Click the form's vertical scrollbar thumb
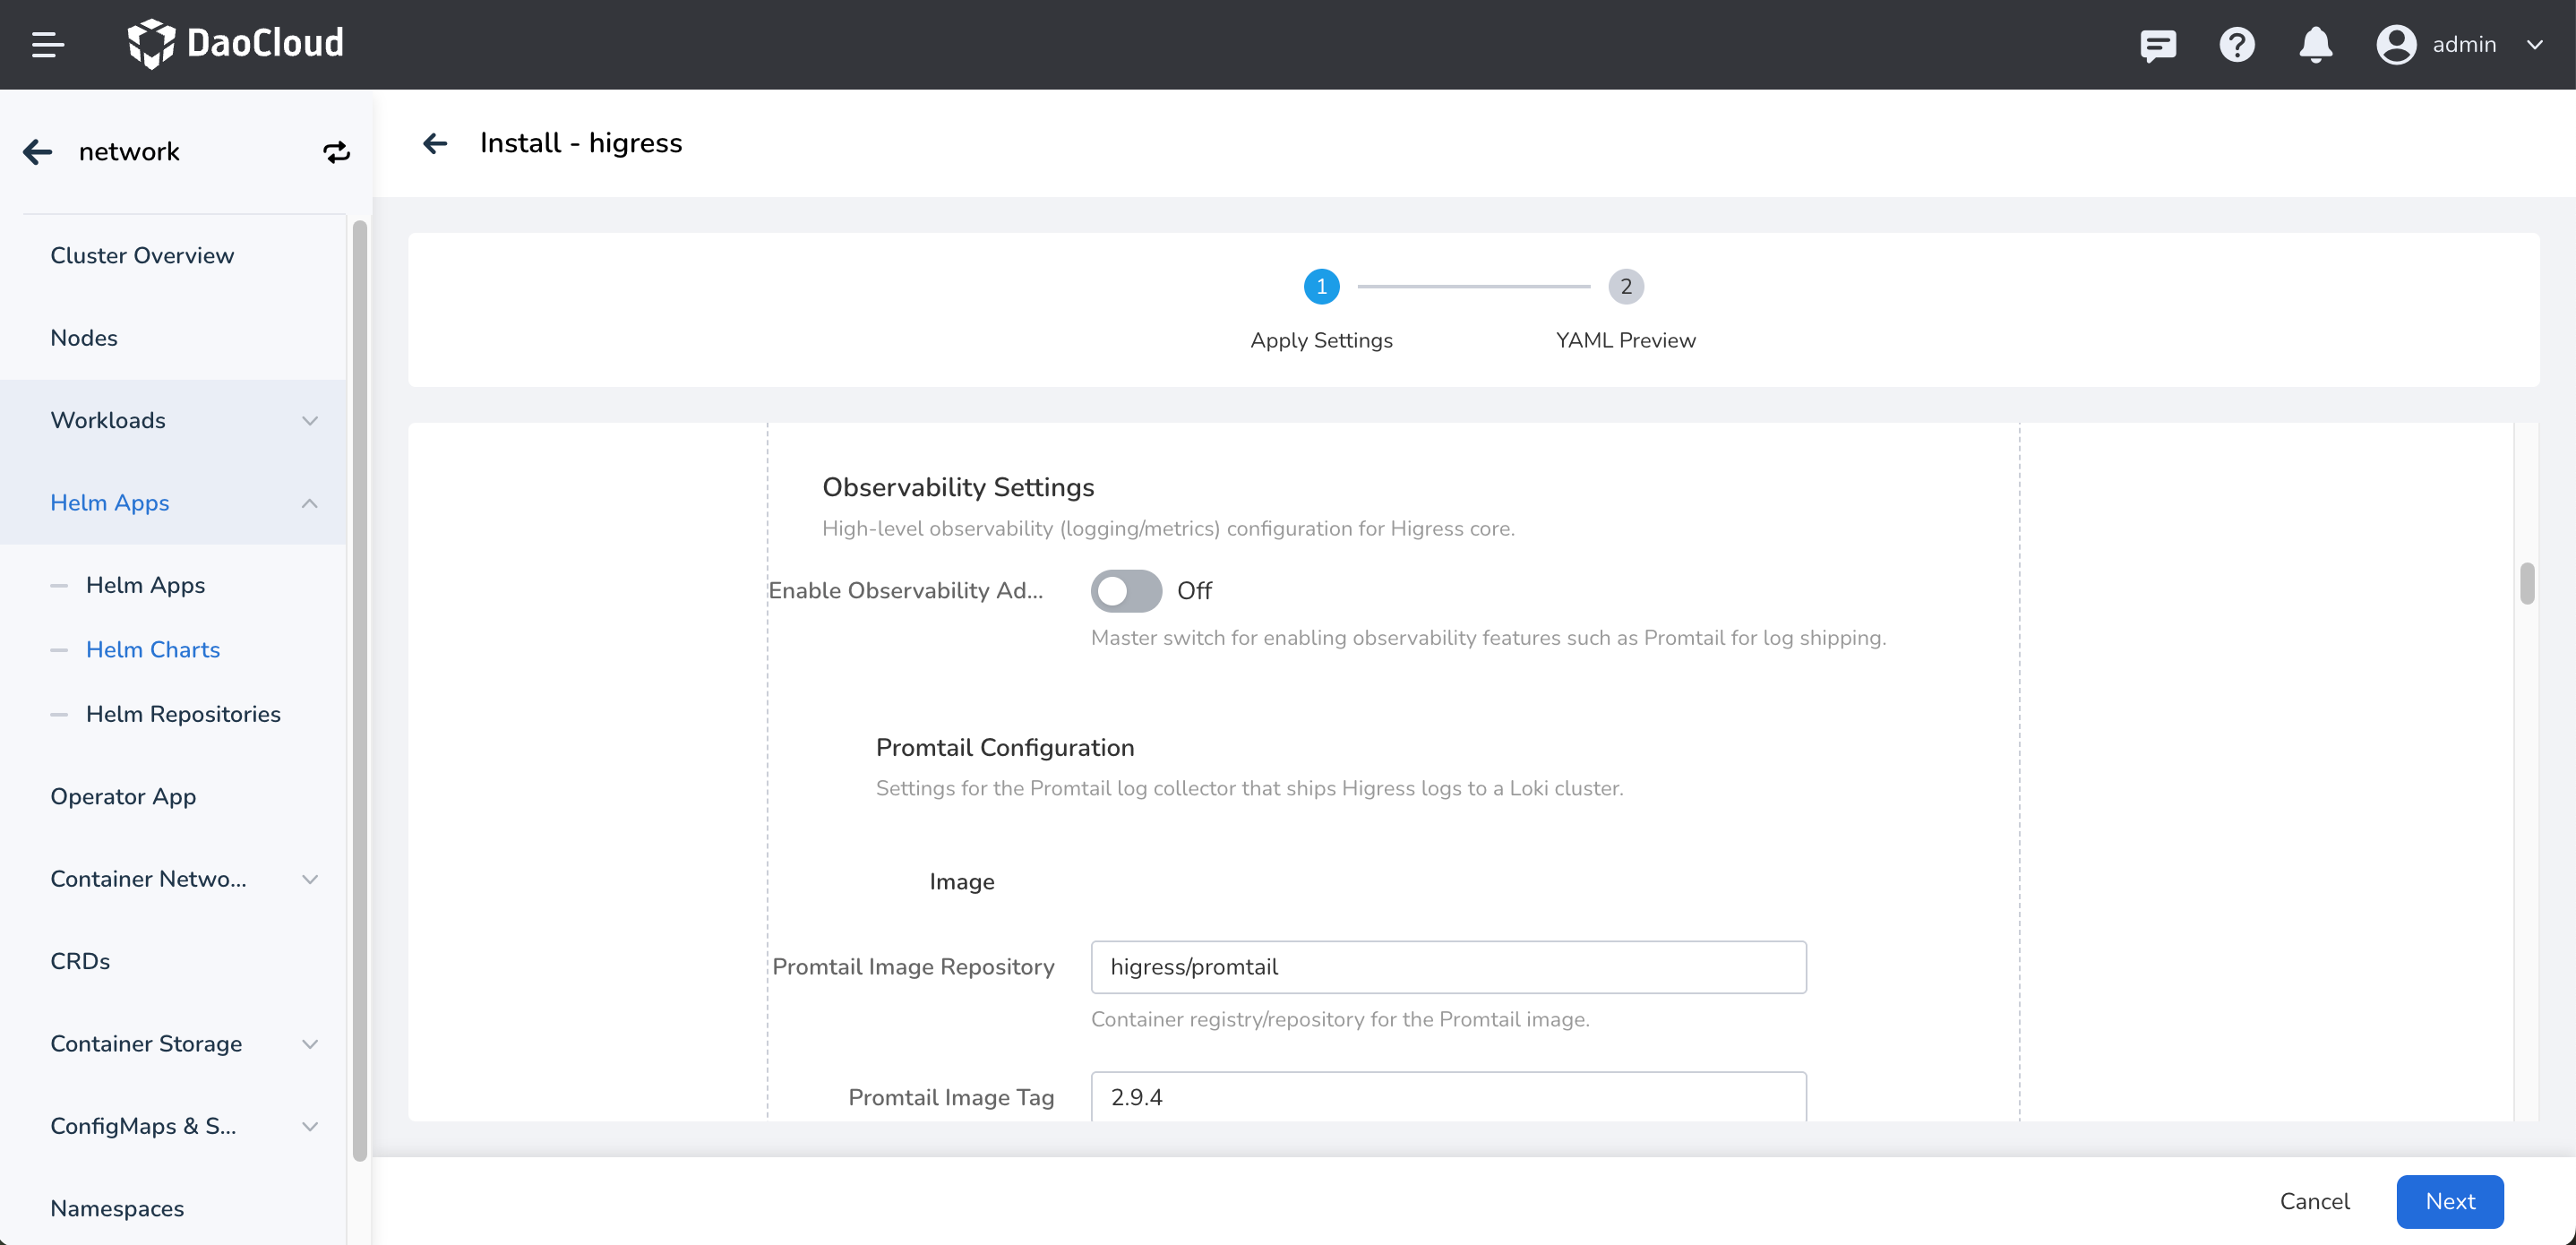2576x1245 pixels. (x=2526, y=583)
